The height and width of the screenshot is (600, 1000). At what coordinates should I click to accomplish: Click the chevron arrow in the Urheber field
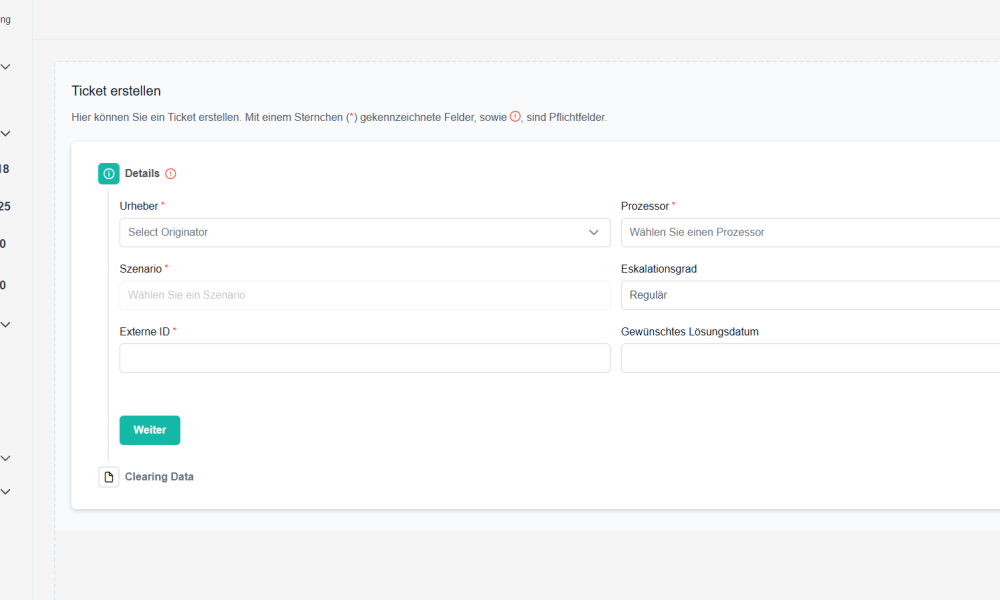(x=593, y=232)
